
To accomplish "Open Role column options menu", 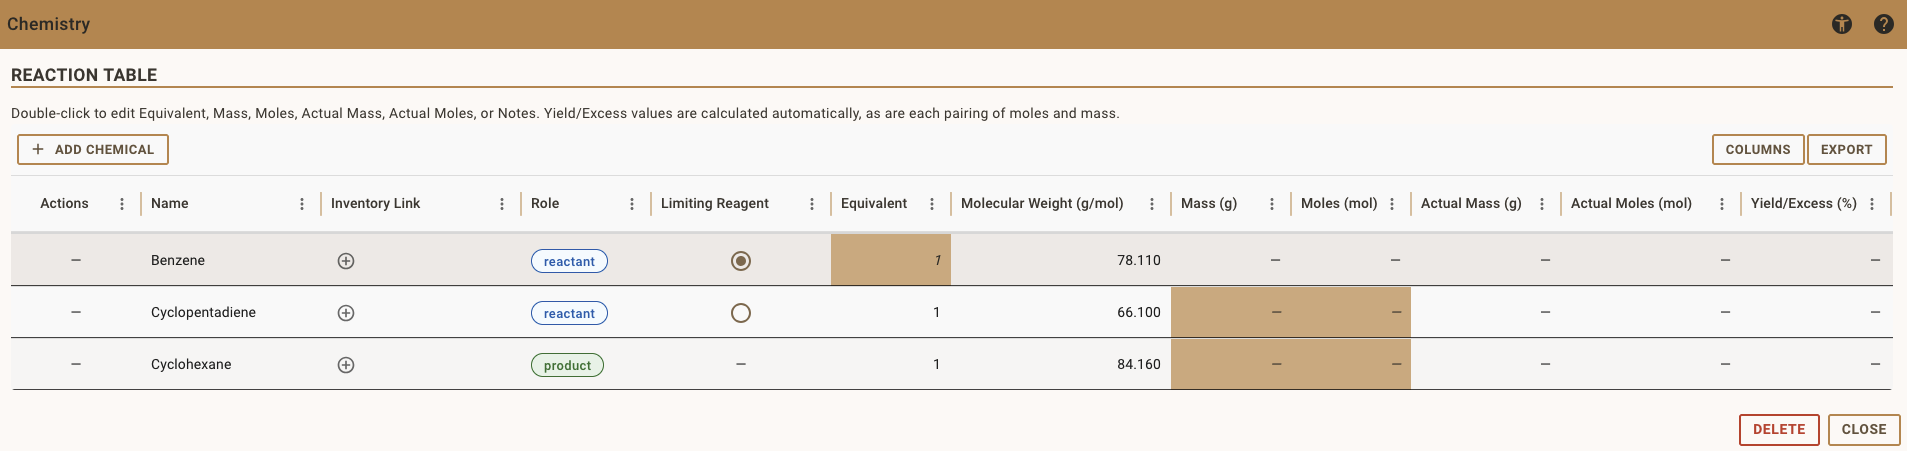I will [632, 204].
